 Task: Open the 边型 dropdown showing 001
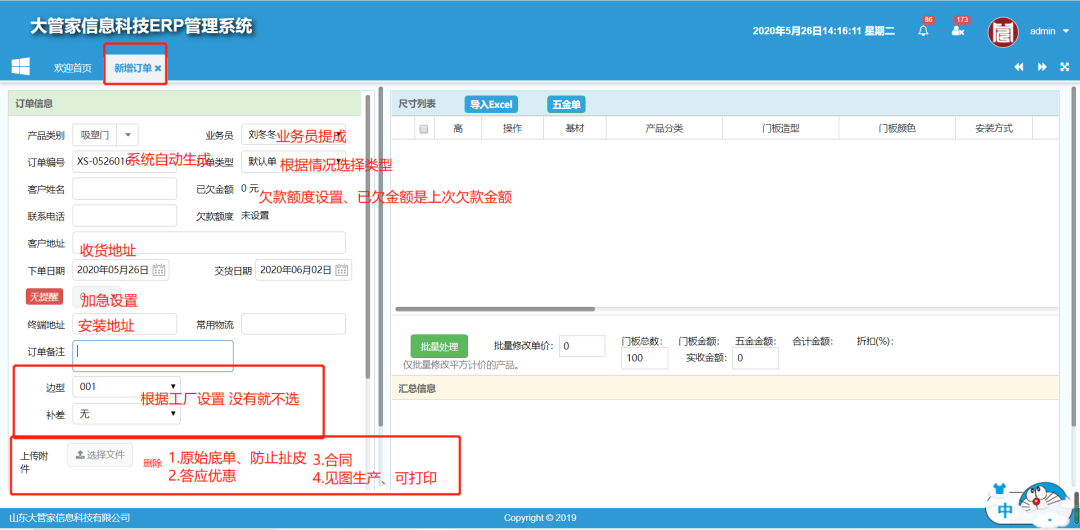(x=126, y=386)
